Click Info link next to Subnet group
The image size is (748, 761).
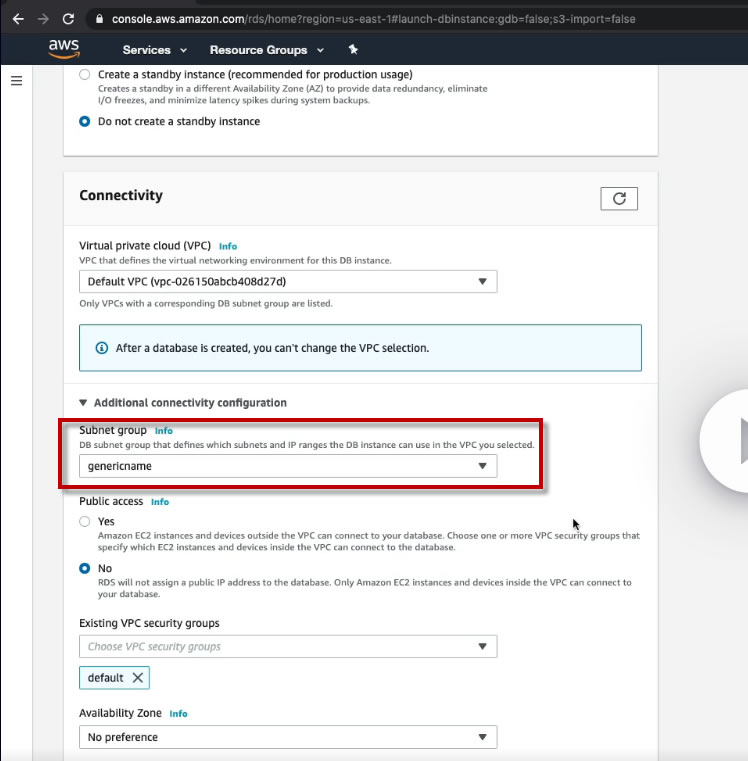(164, 431)
